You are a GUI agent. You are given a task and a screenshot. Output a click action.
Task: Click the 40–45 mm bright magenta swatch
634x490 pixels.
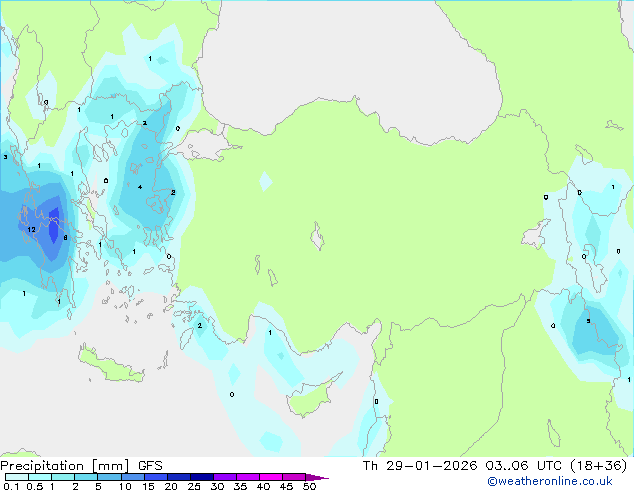(271, 477)
